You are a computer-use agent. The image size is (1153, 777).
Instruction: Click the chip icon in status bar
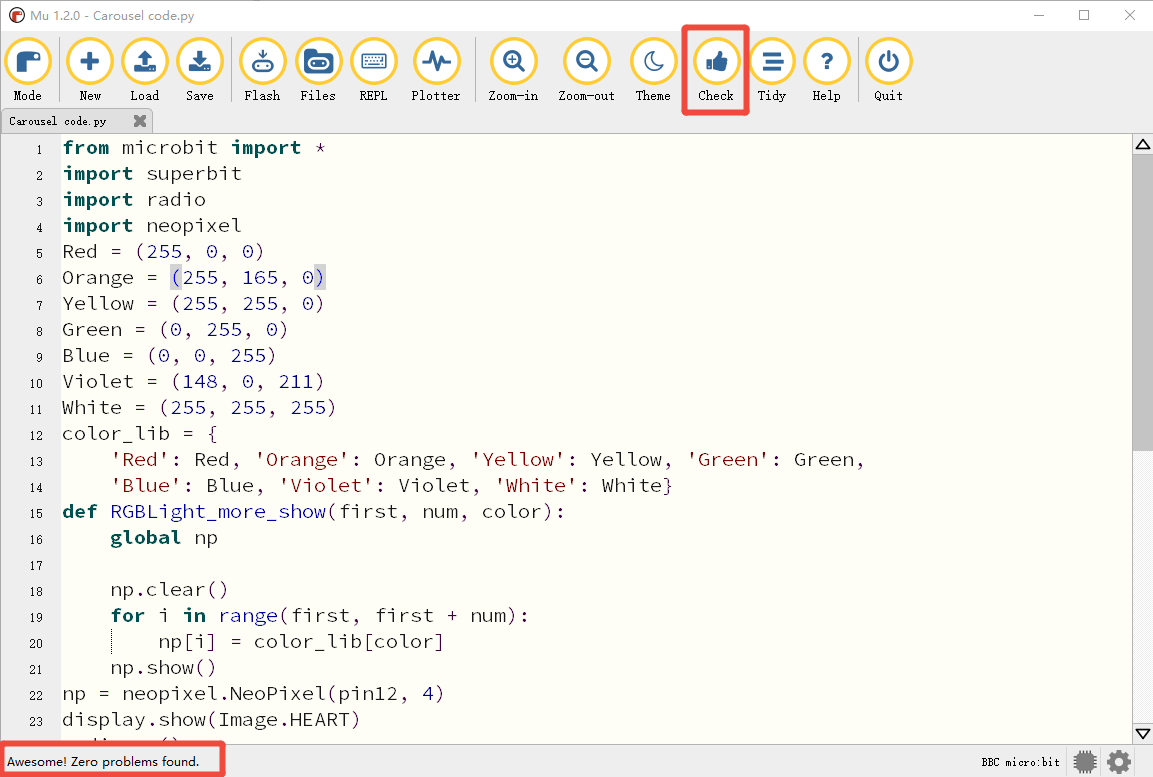click(1085, 762)
